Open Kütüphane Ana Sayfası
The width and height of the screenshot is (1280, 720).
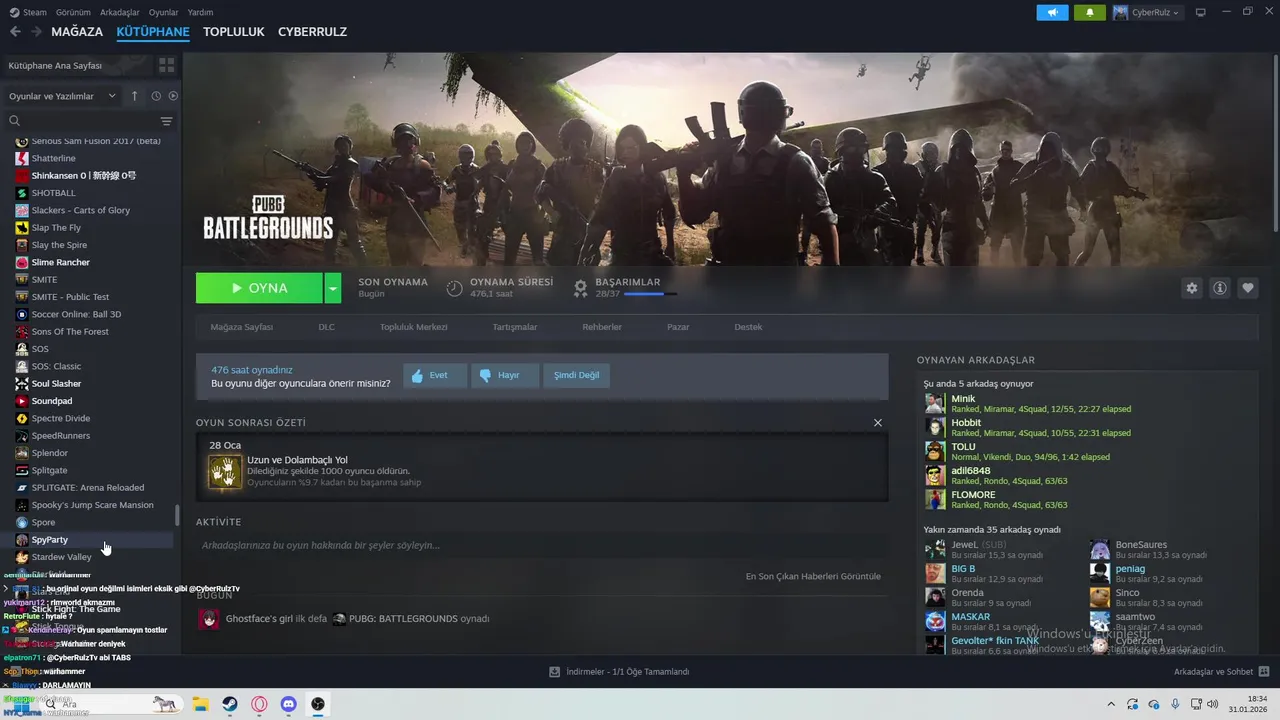pos(55,65)
